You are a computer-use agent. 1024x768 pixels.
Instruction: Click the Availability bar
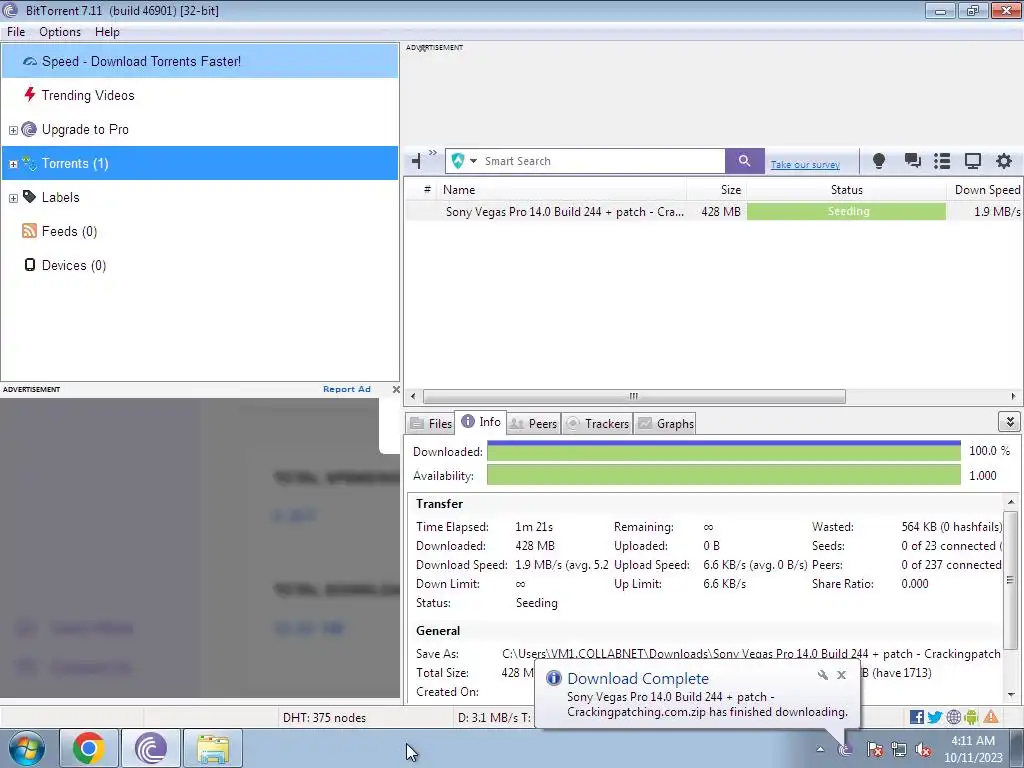point(724,475)
